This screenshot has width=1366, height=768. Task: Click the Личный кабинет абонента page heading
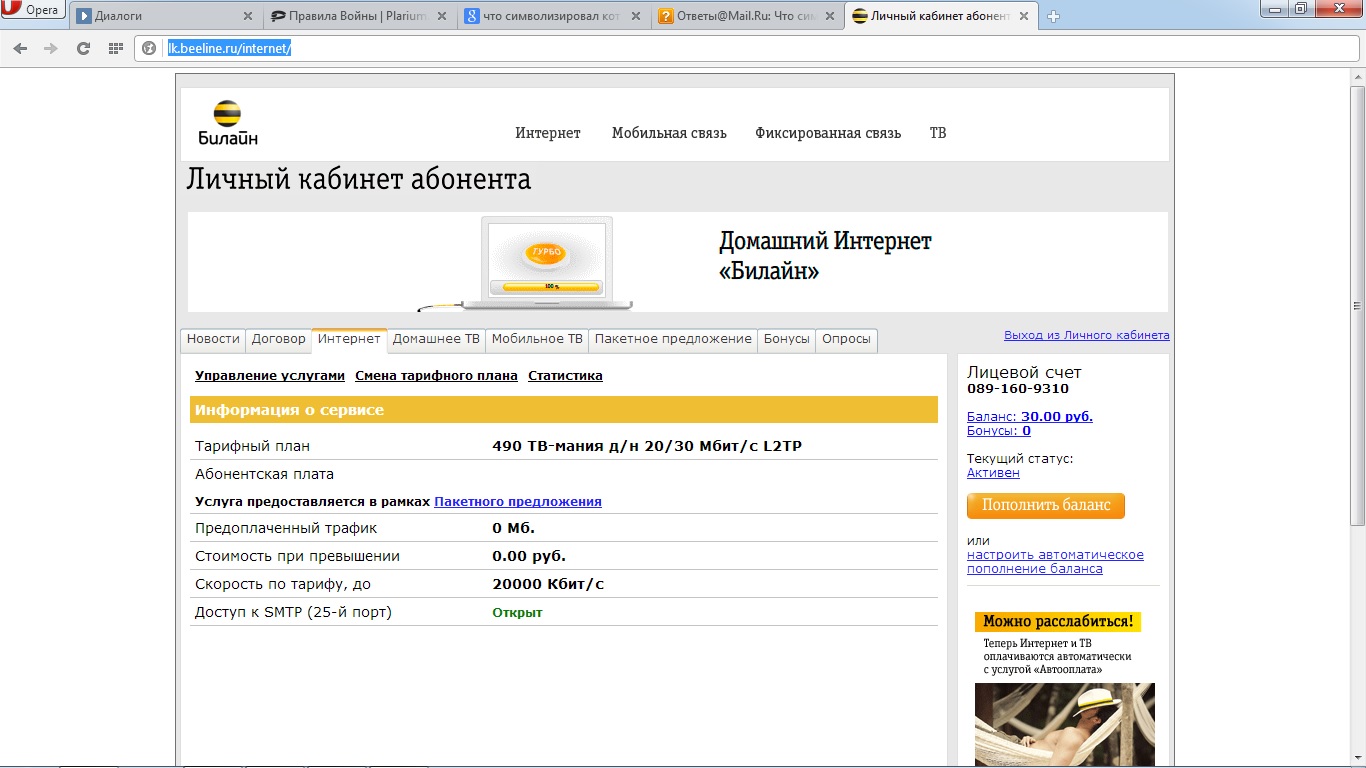359,180
